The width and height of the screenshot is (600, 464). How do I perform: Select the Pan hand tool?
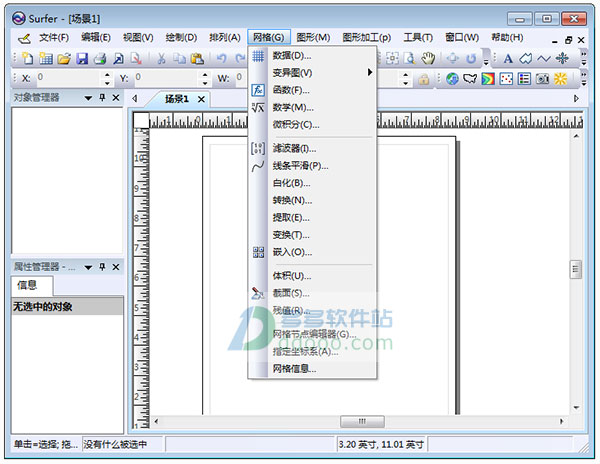click(x=428, y=59)
